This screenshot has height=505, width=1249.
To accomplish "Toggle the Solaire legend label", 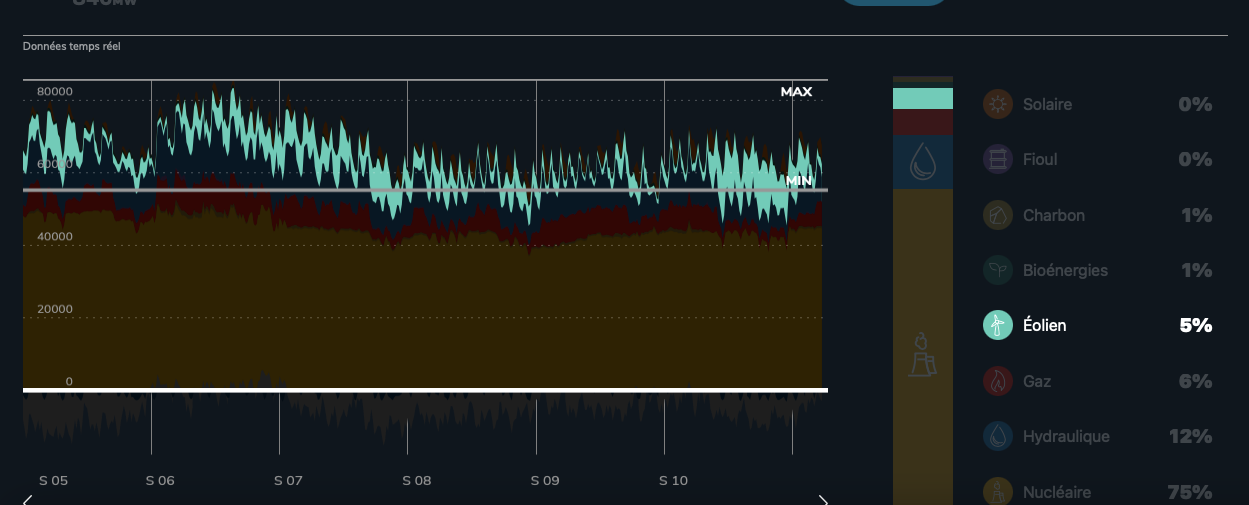I will coord(1047,104).
